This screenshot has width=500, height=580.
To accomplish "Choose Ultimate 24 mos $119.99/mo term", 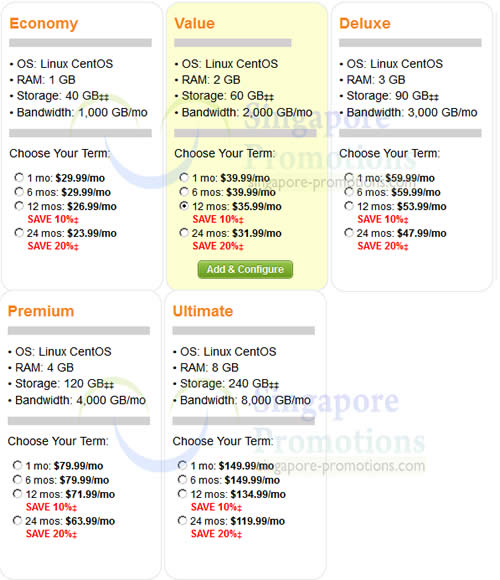I will point(182,520).
